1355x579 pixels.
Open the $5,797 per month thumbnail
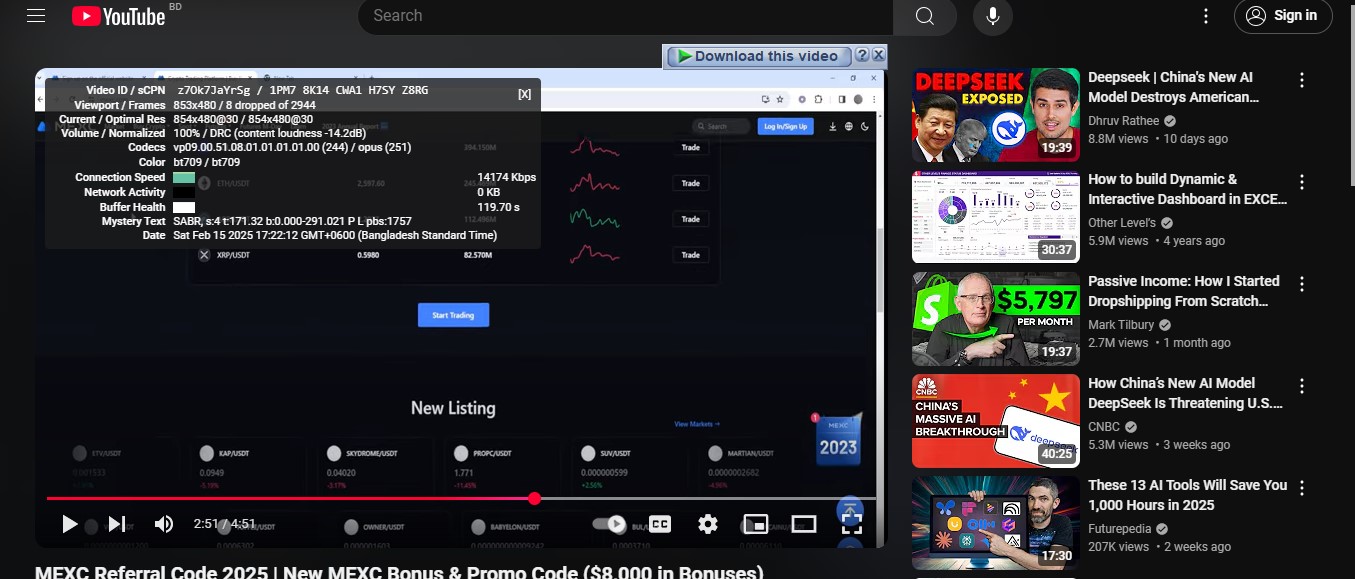pos(996,319)
